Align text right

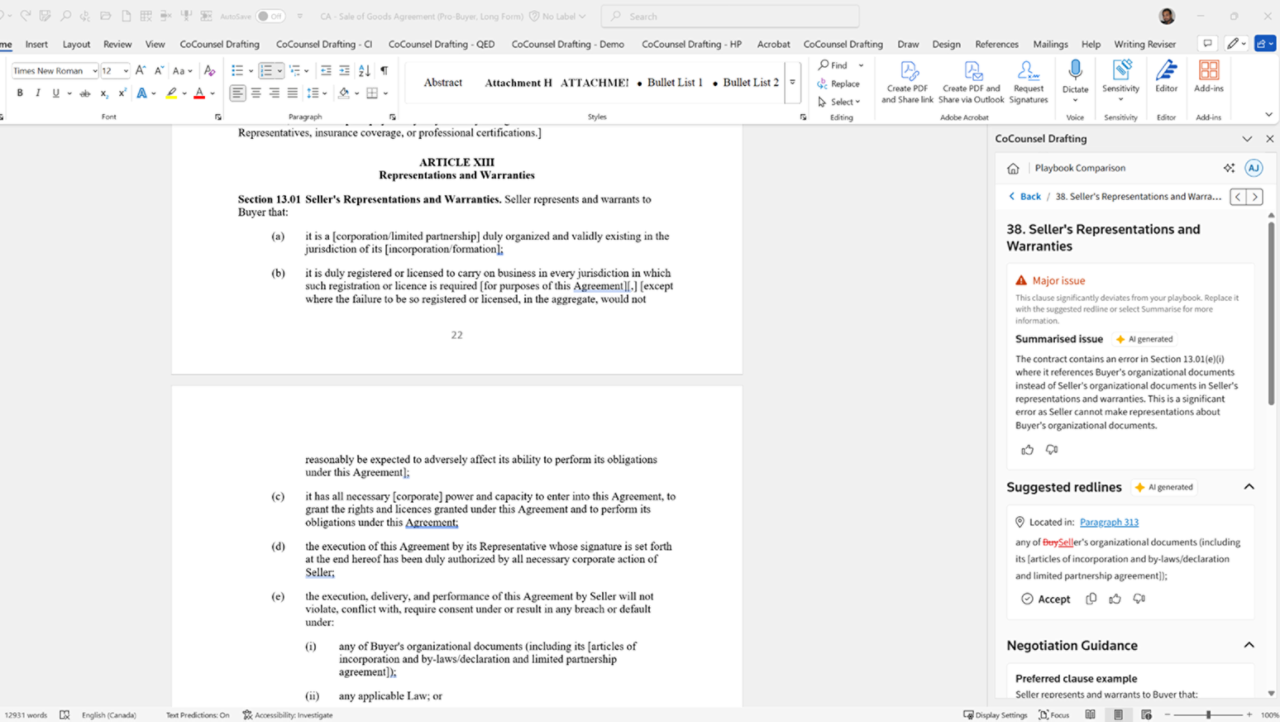click(x=274, y=93)
